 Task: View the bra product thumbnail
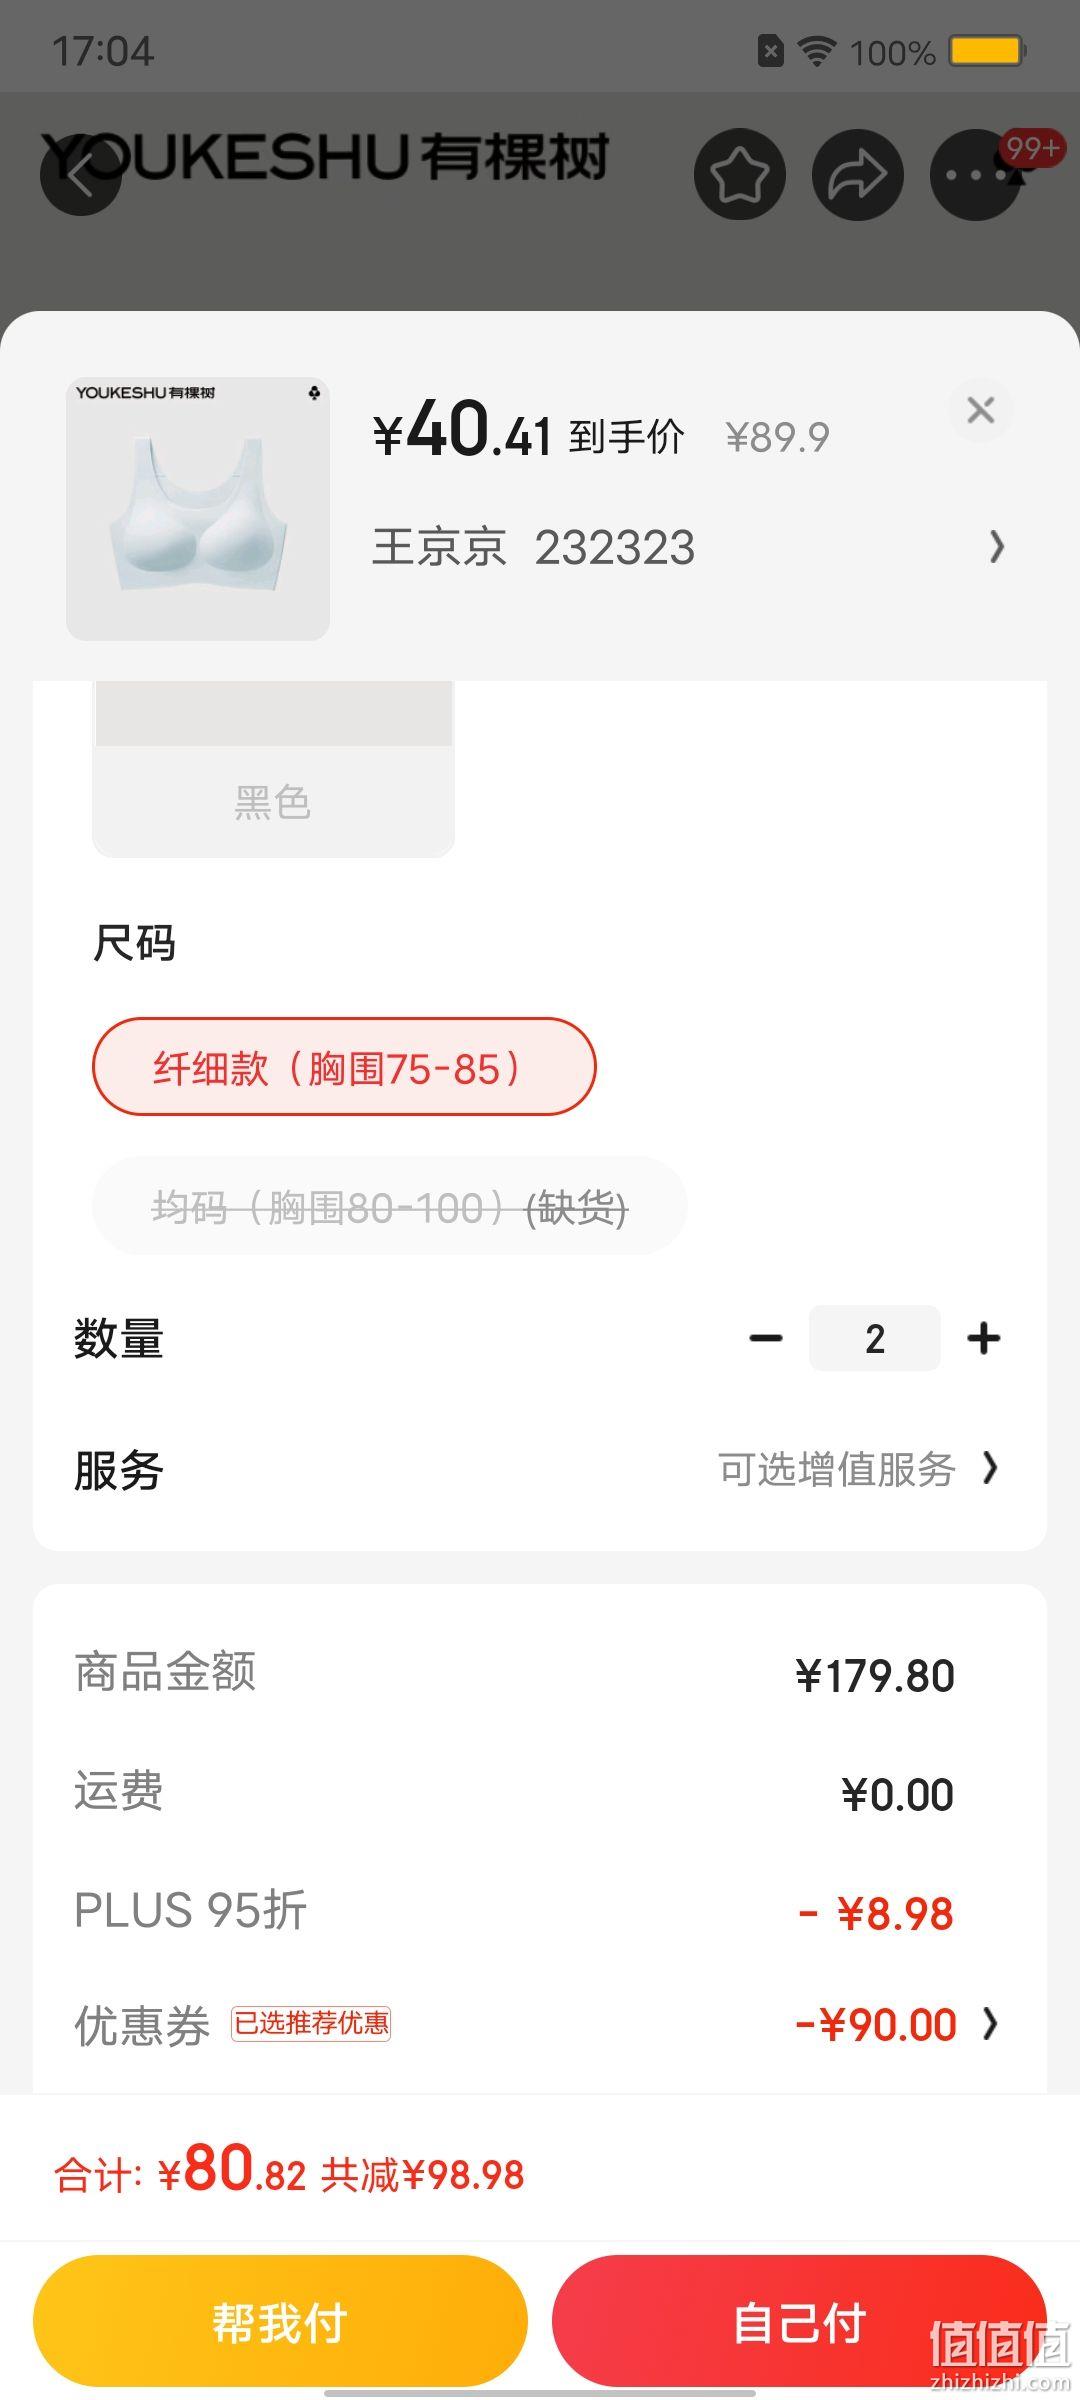(x=198, y=509)
